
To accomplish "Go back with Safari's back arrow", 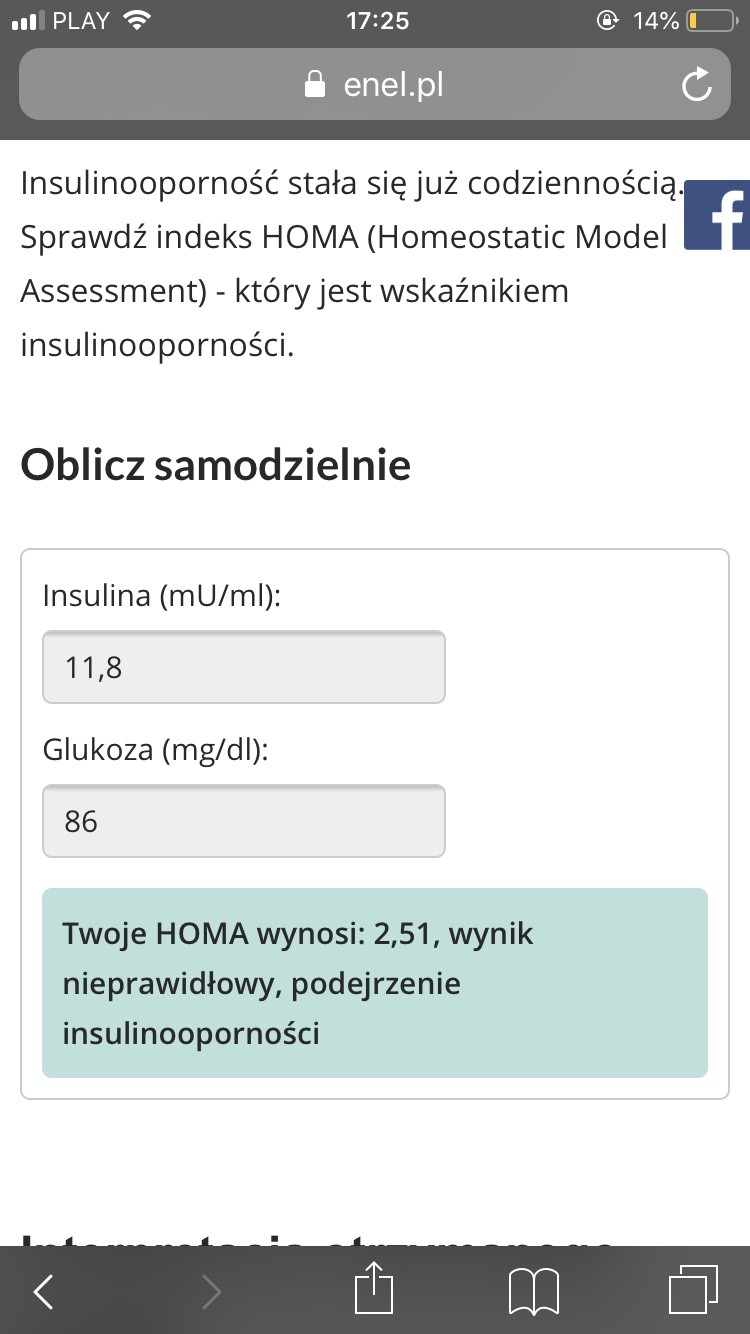I will [x=43, y=1292].
